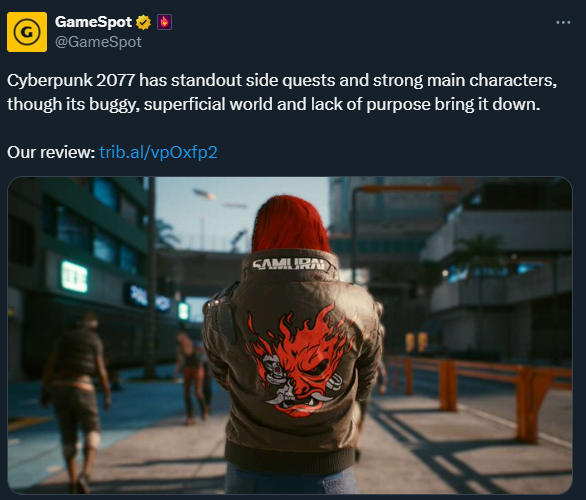The height and width of the screenshot is (500, 586).
Task: Click the green neon sign on building
Action: (x=74, y=277)
